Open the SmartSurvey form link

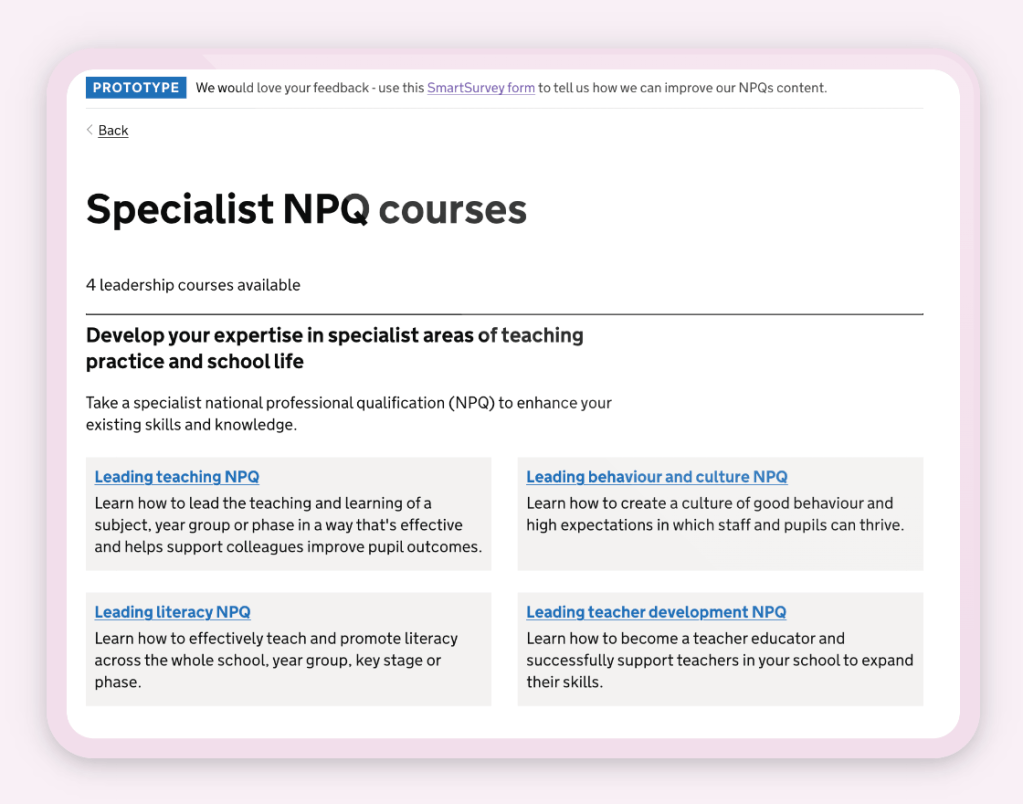pyautogui.click(x=481, y=88)
